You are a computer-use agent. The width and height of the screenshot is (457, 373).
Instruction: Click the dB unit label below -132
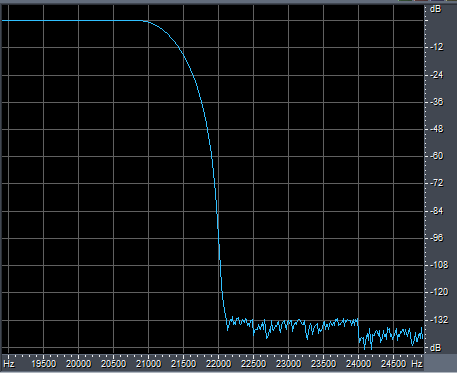click(x=436, y=348)
